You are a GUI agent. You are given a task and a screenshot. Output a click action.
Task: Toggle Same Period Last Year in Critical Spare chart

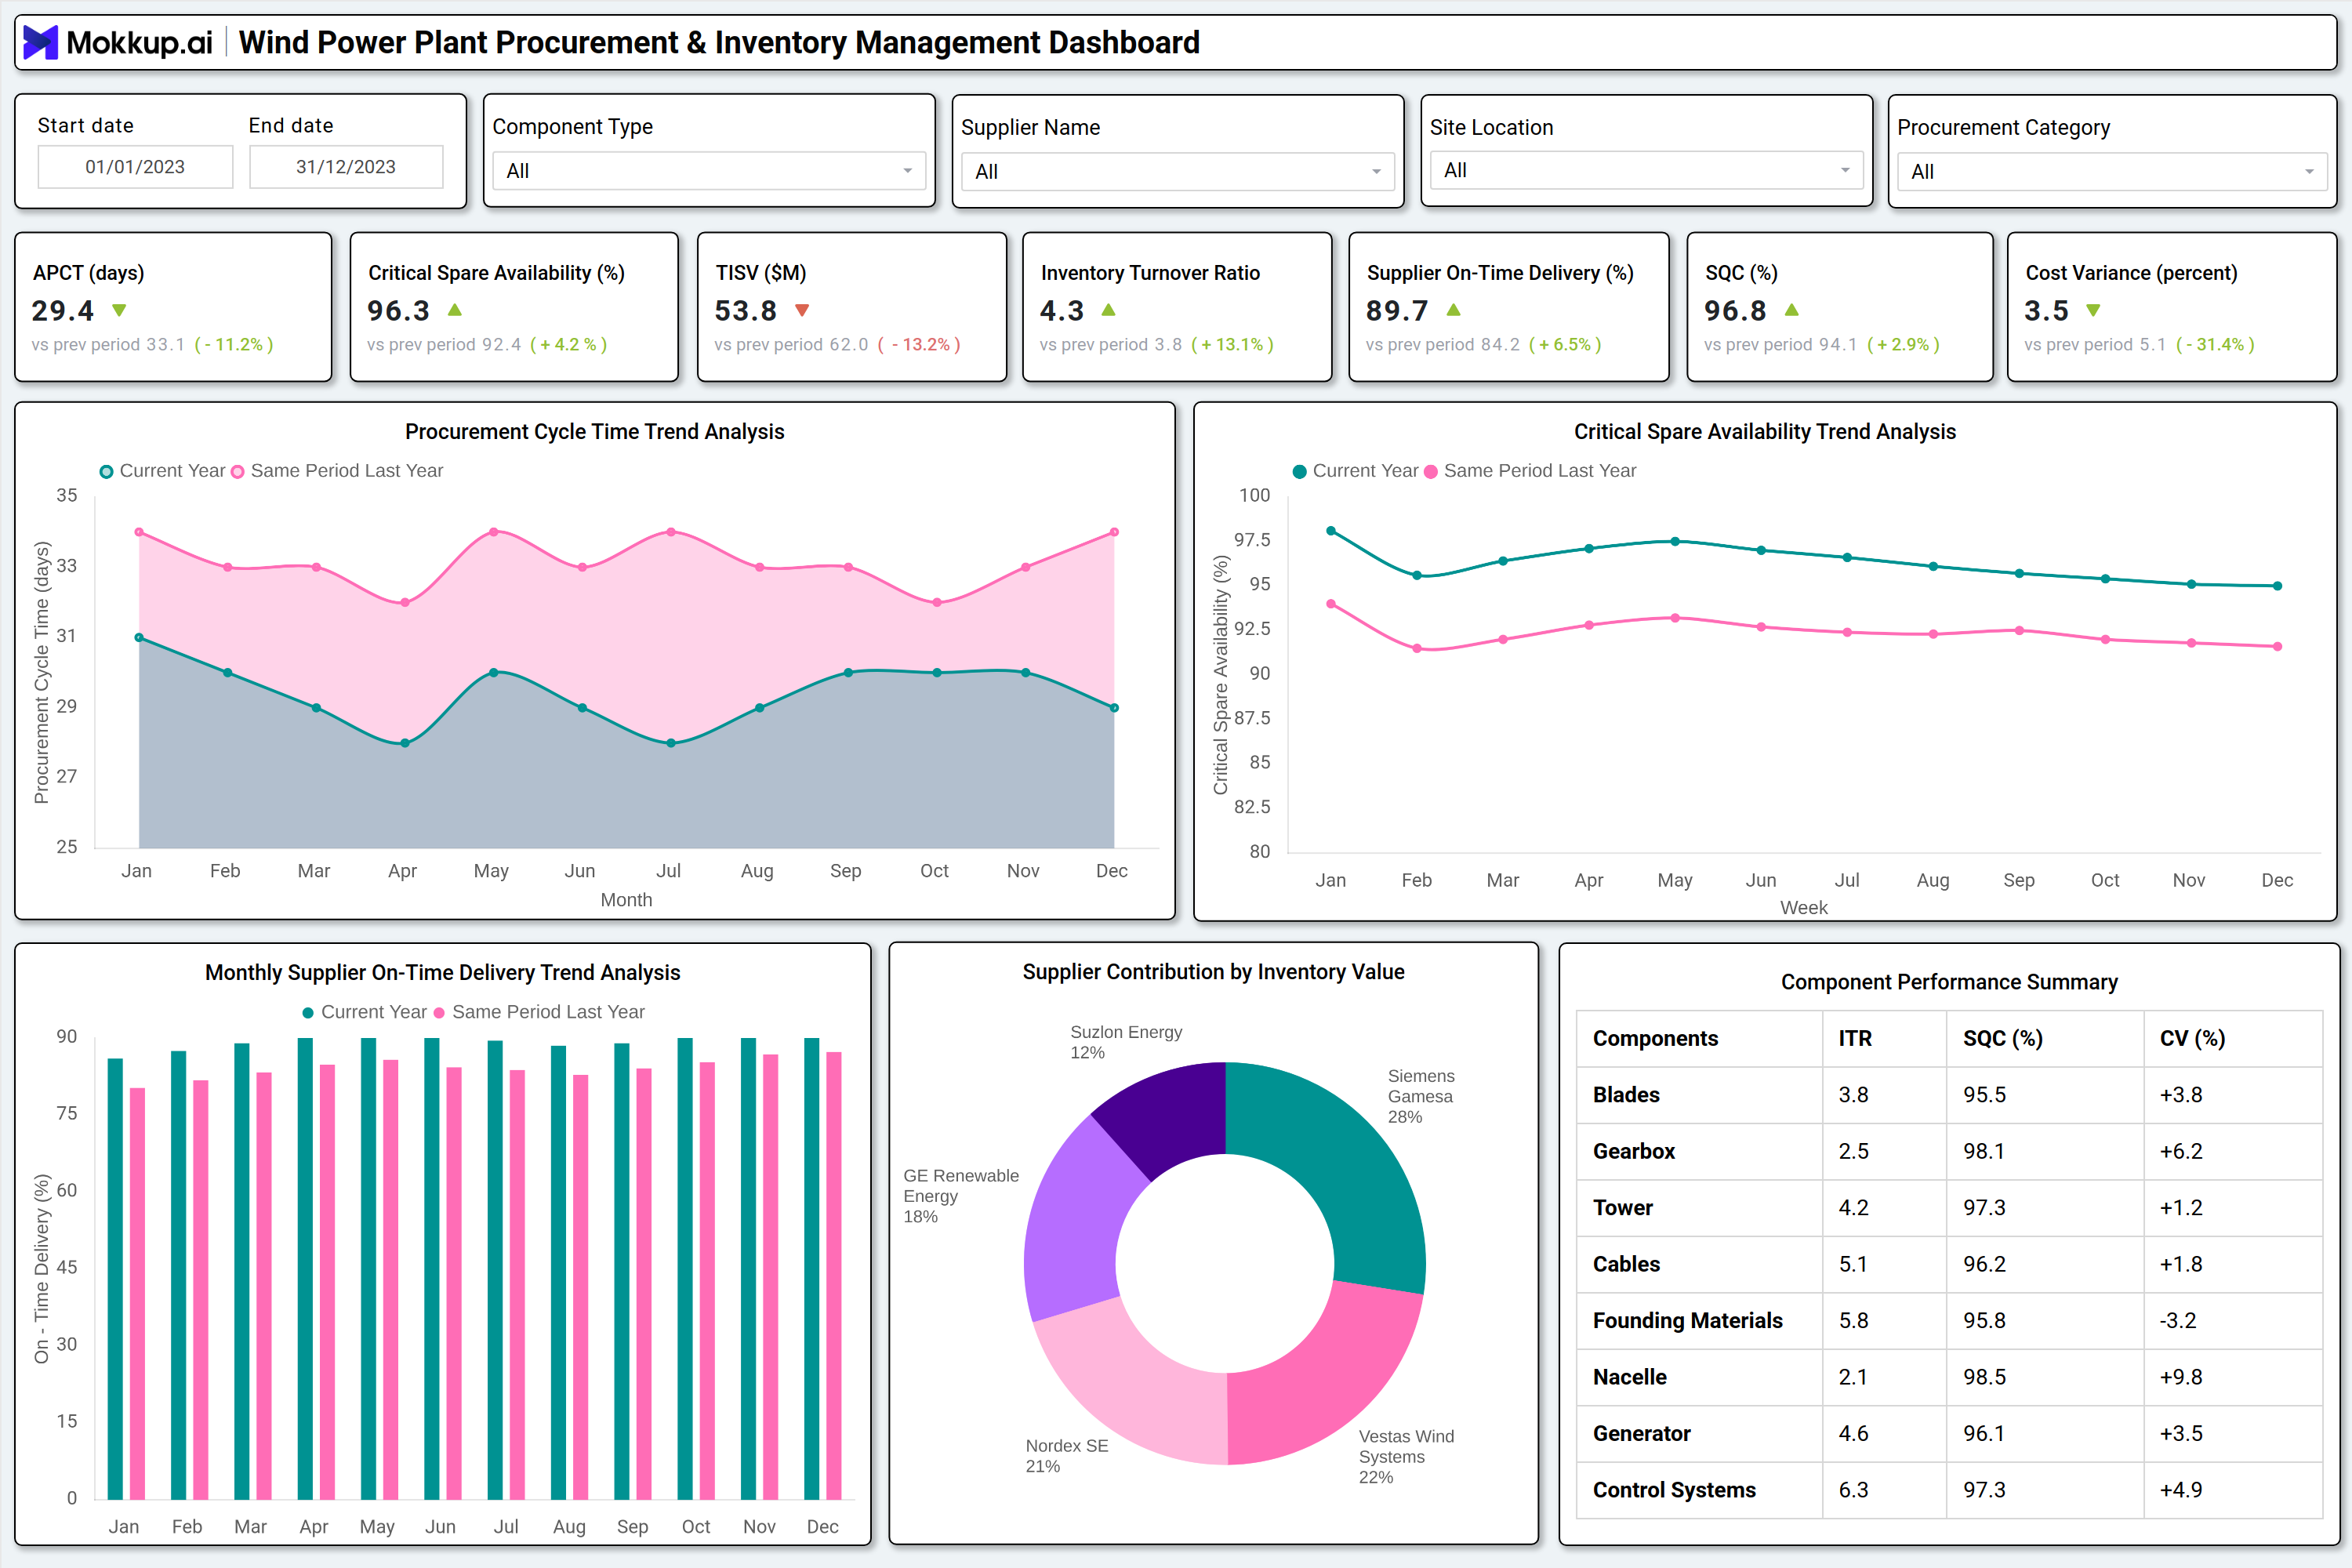(x=1530, y=471)
